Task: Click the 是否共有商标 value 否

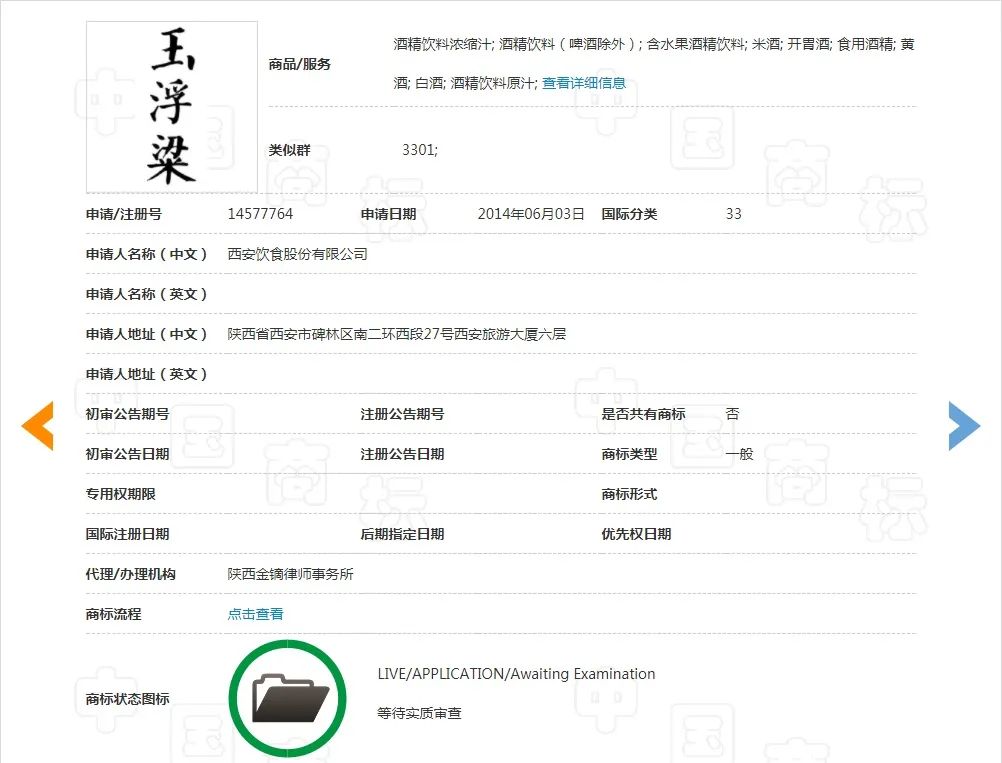Action: pos(732,414)
